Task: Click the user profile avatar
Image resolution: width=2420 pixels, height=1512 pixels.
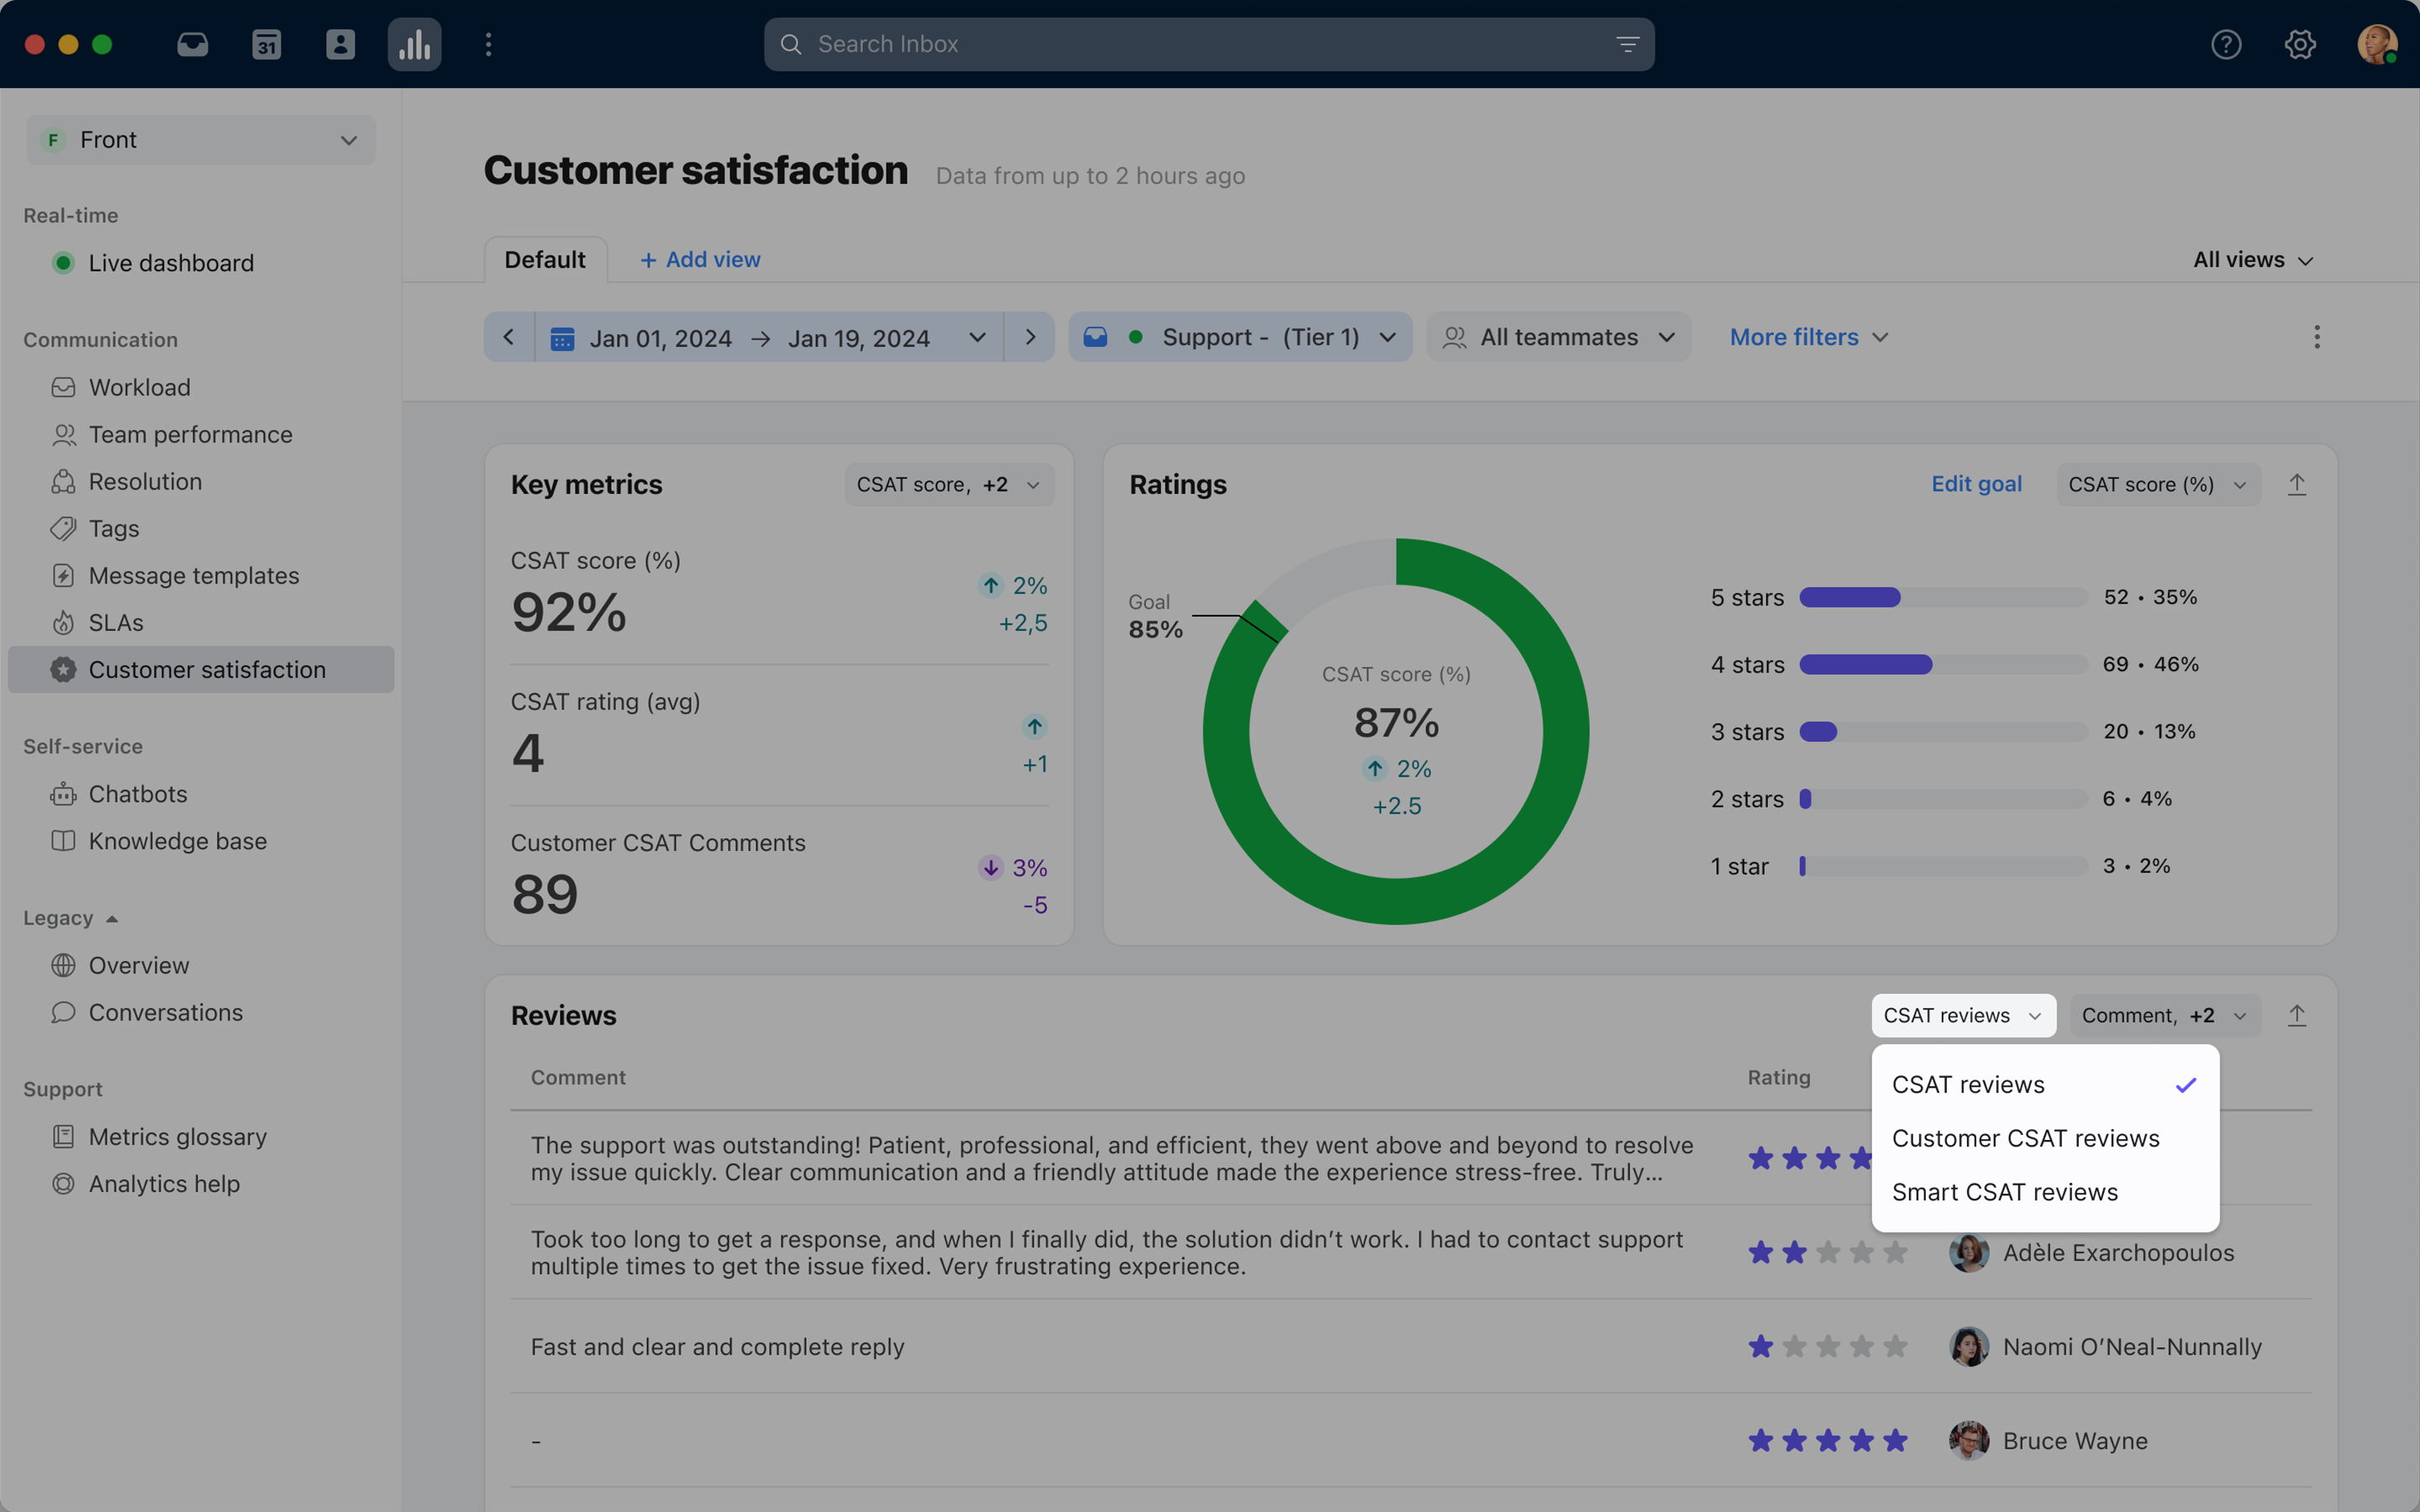Action: click(x=2377, y=44)
